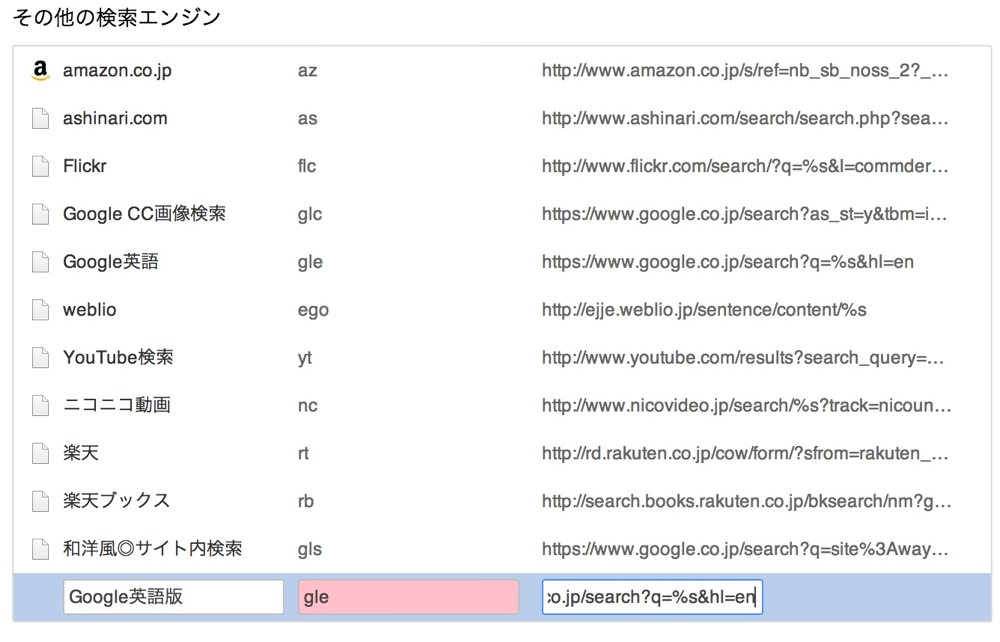Click the rd.rakuten.co.jp URL
This screenshot has height=642, width=1000.
click(745, 453)
